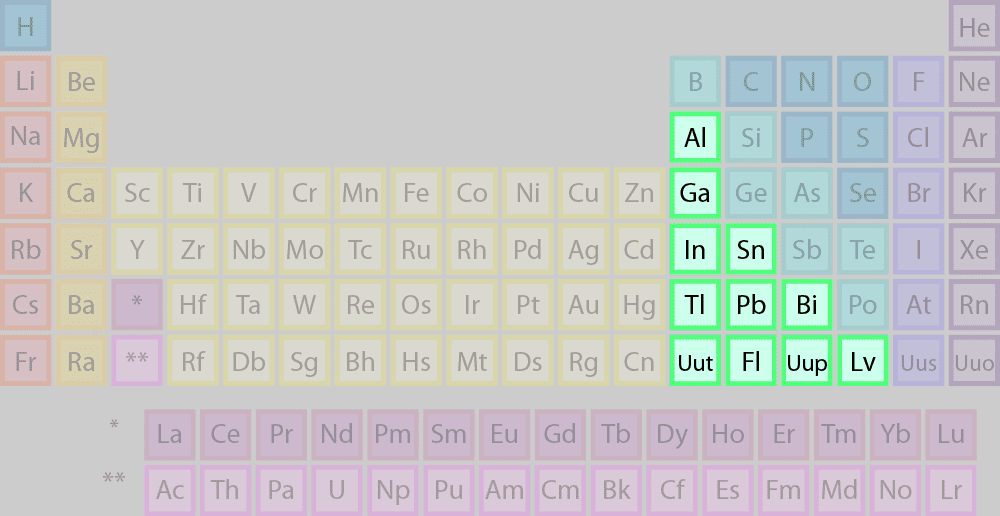Image resolution: width=1000 pixels, height=516 pixels.
Task: Select the Flerovium (Fl) element cell
Action: click(x=751, y=361)
